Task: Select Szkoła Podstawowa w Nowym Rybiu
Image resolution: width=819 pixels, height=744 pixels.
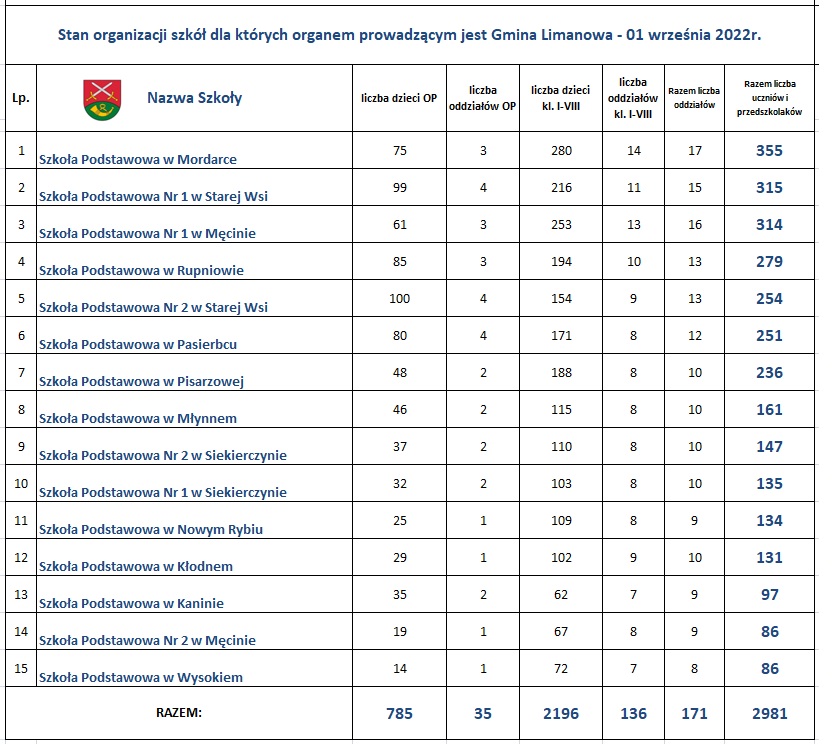Action: pyautogui.click(x=150, y=529)
